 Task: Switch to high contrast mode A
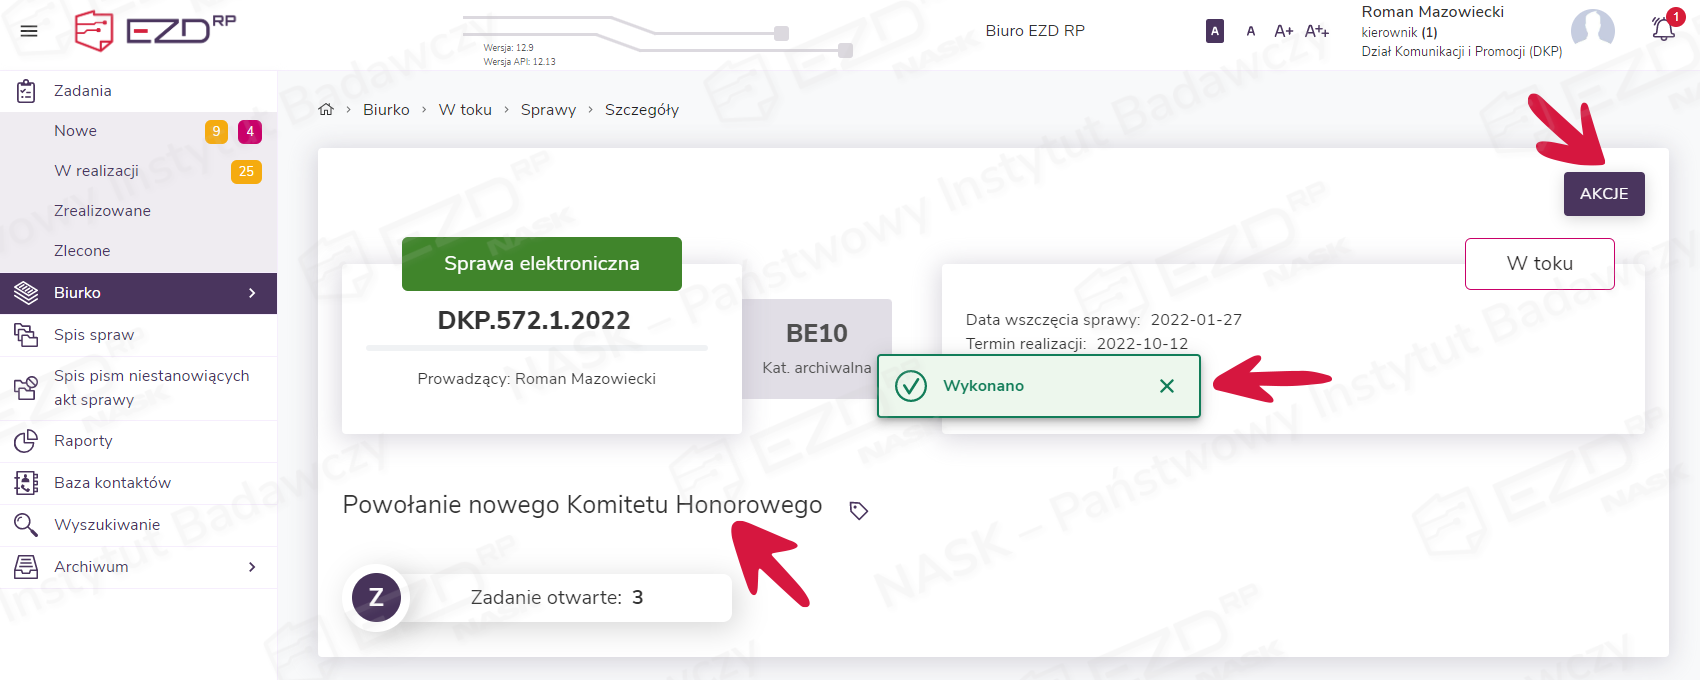[x=1215, y=31]
